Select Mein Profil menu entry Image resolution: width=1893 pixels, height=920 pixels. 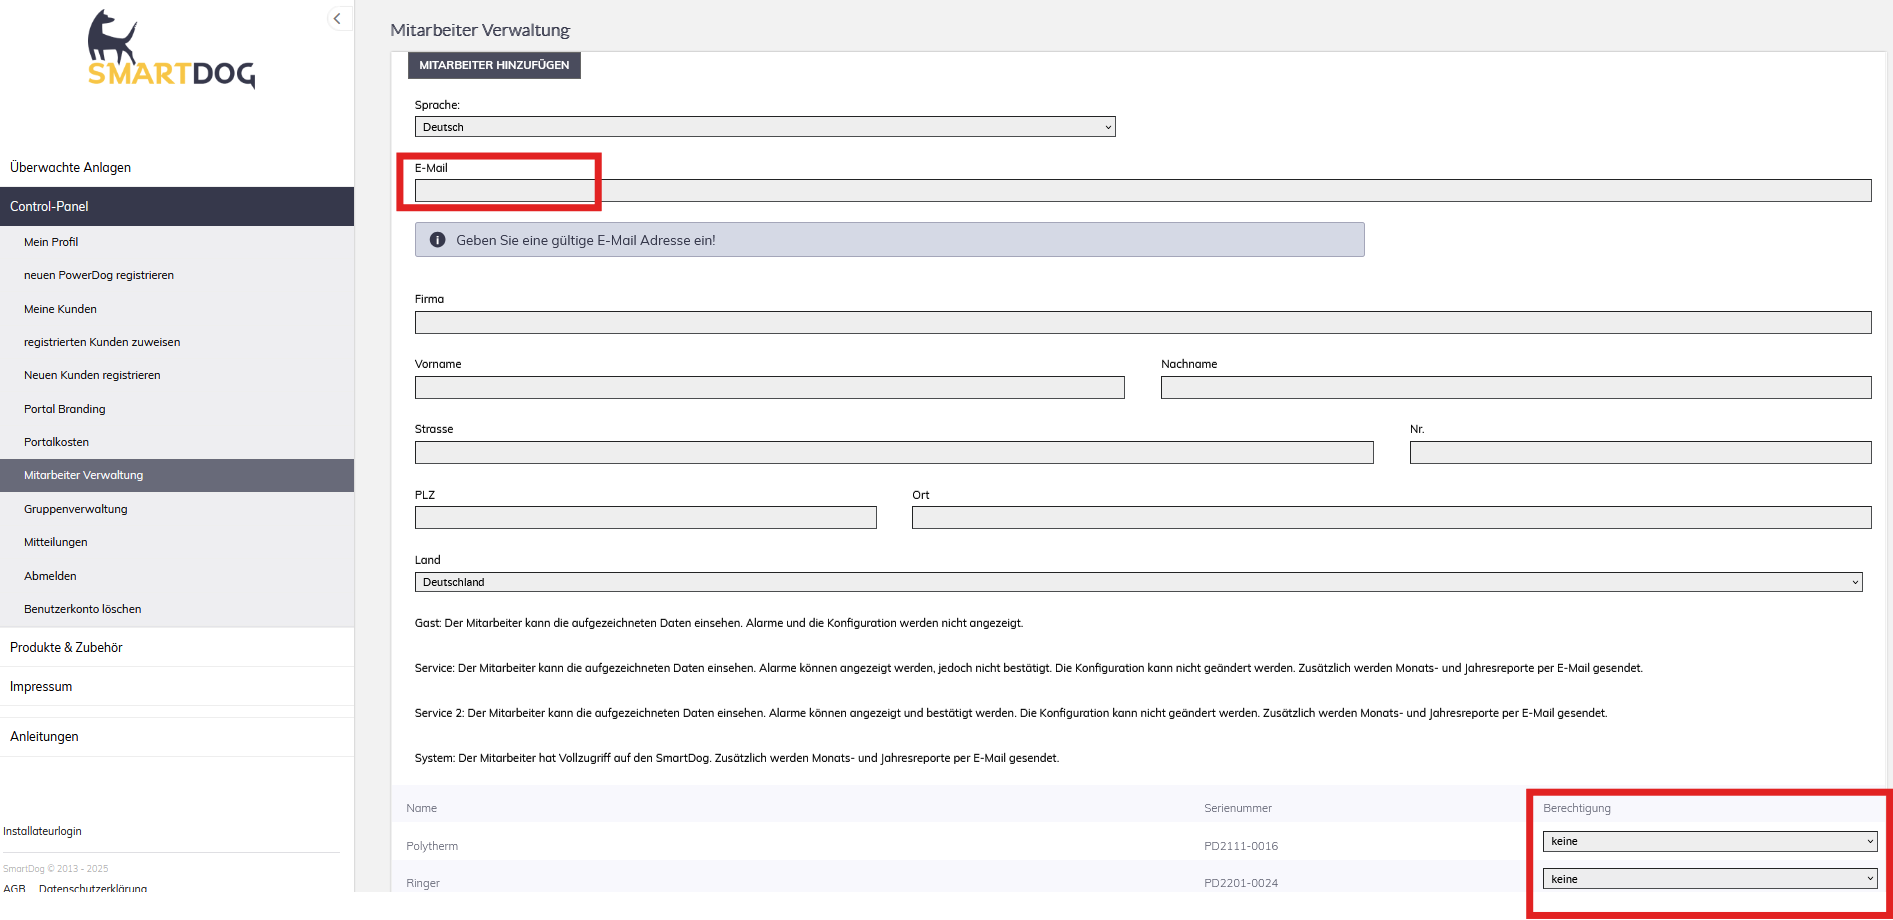coord(51,242)
